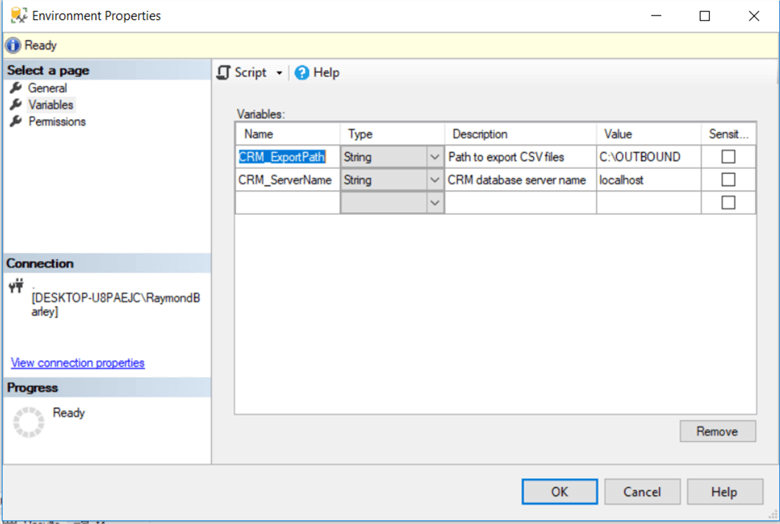Enable Sensitive checkbox for CRM_ServerName
Image resolution: width=780 pixels, height=524 pixels.
coord(728,180)
